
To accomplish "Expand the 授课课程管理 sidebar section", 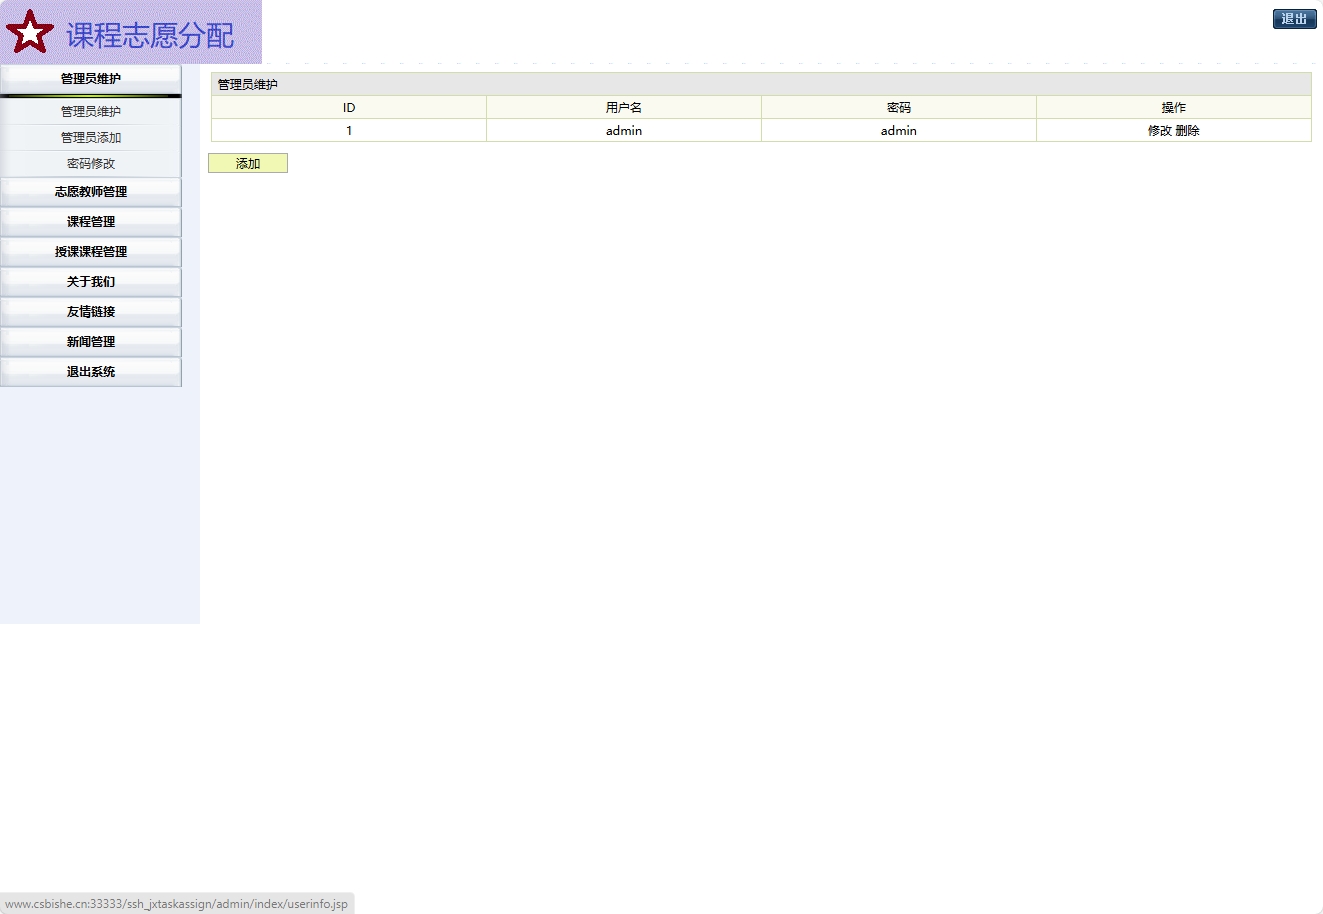I will coord(91,252).
